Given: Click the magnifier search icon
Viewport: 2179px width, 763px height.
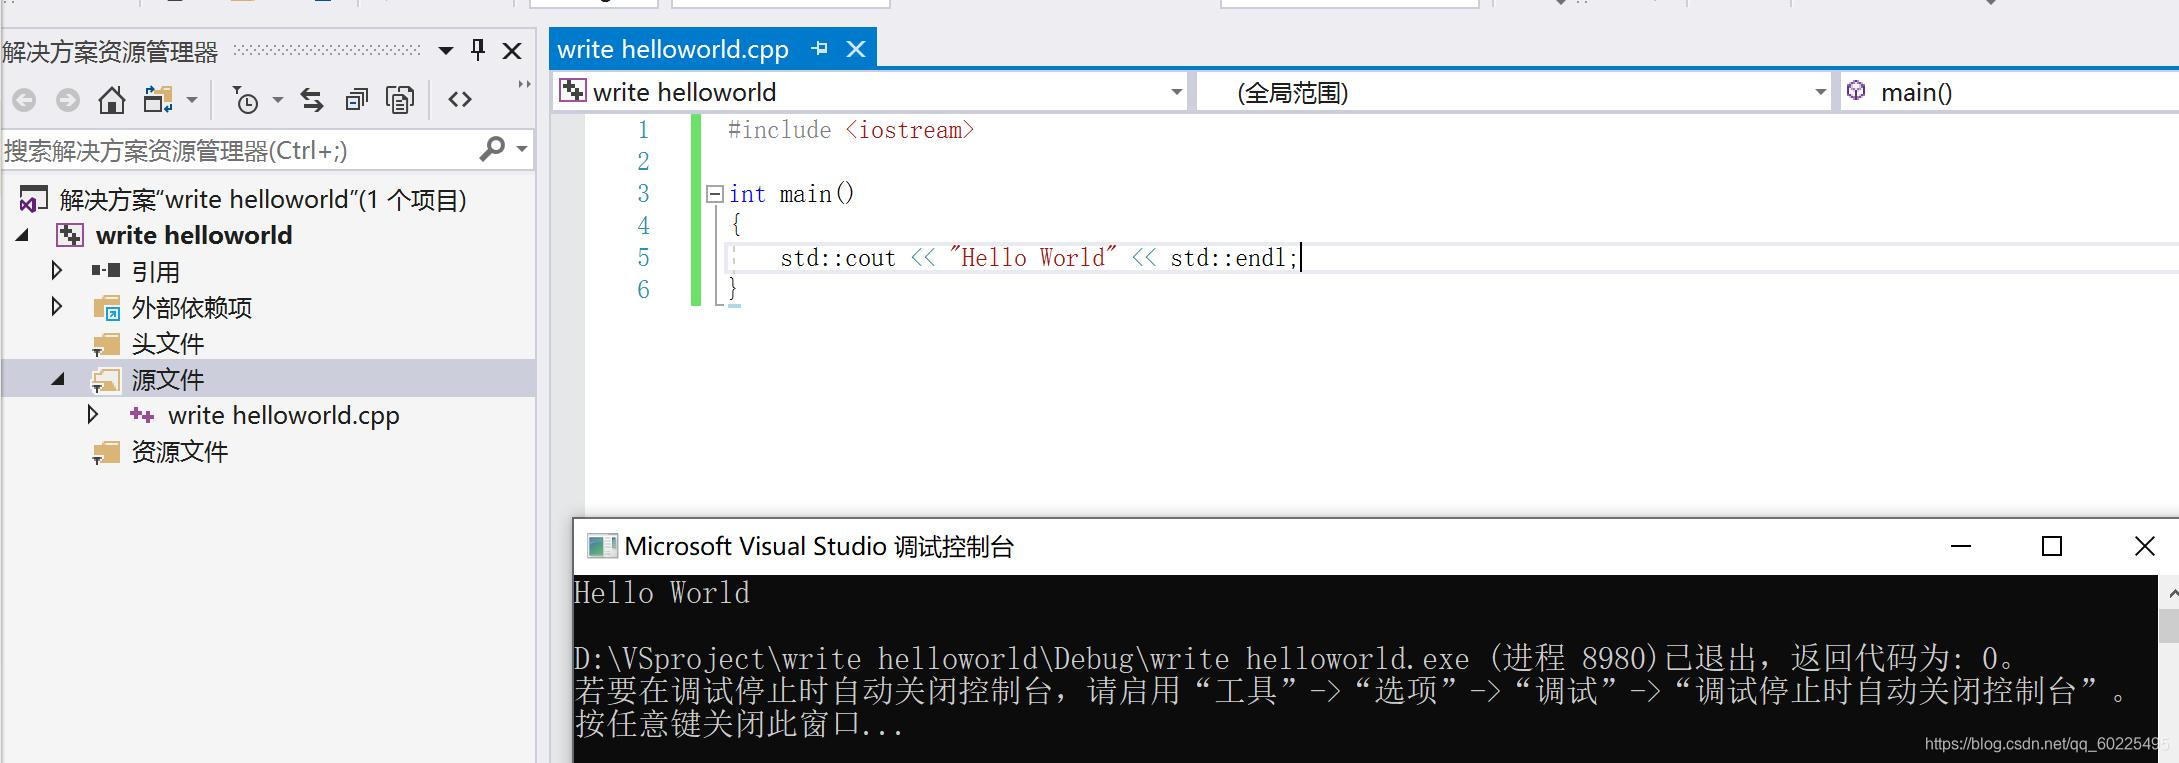Looking at the screenshot, I should pyautogui.click(x=493, y=149).
